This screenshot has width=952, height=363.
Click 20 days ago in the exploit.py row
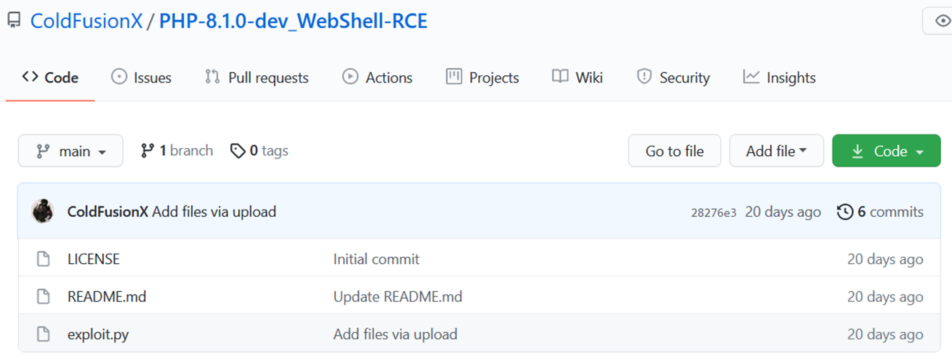[885, 334]
